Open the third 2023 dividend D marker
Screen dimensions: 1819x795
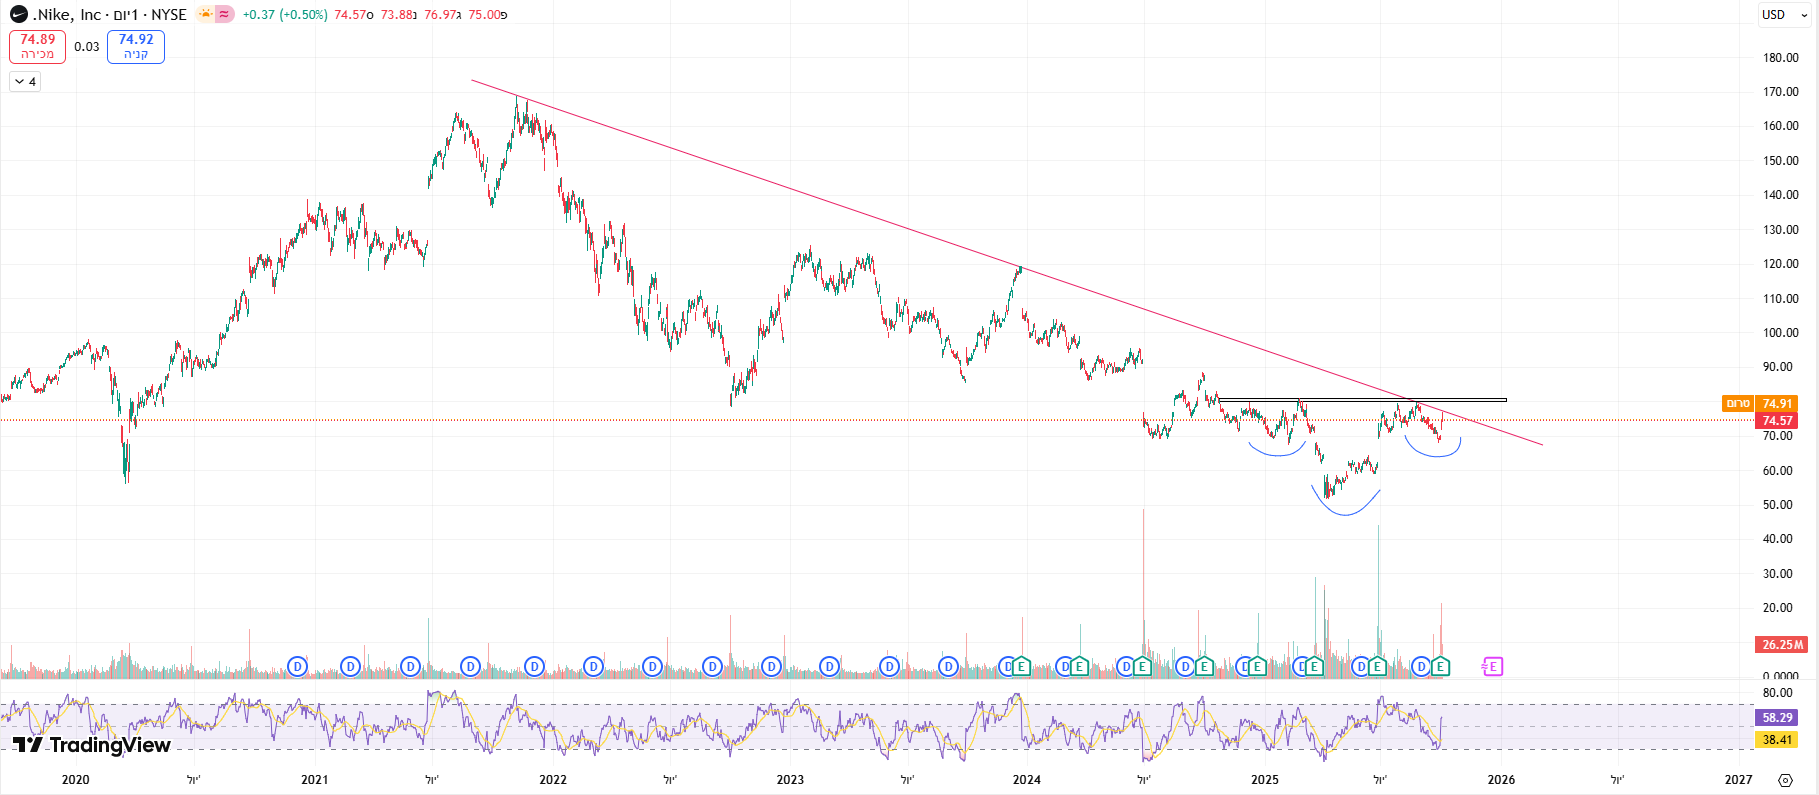(x=948, y=666)
